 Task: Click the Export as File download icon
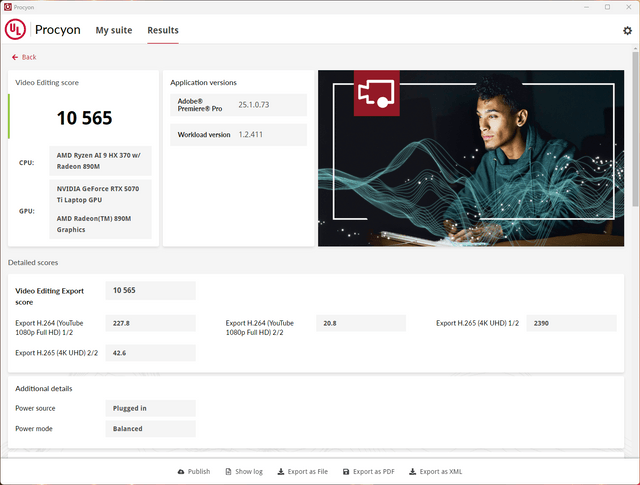[x=281, y=472]
